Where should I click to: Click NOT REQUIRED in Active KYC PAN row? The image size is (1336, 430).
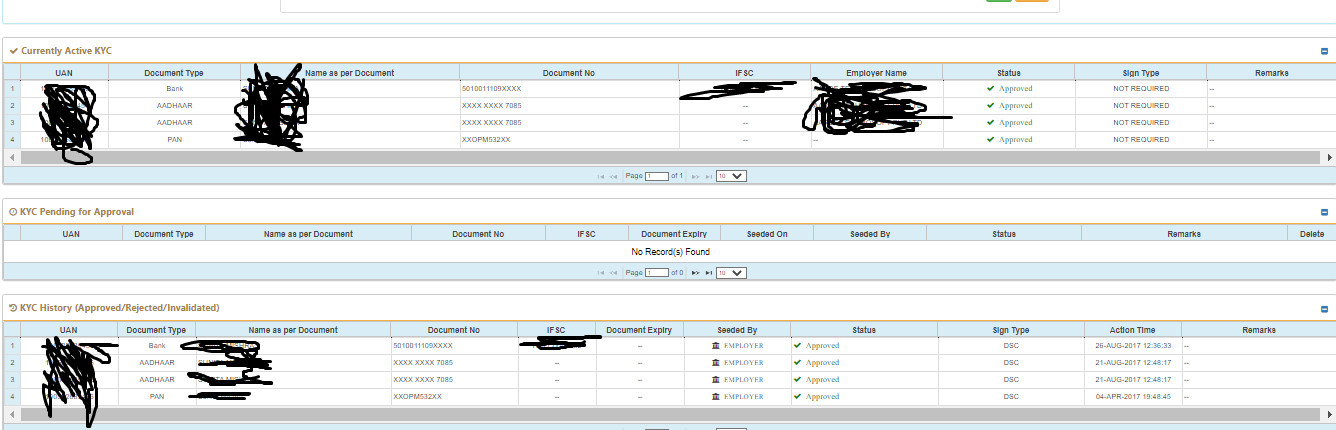[1141, 140]
